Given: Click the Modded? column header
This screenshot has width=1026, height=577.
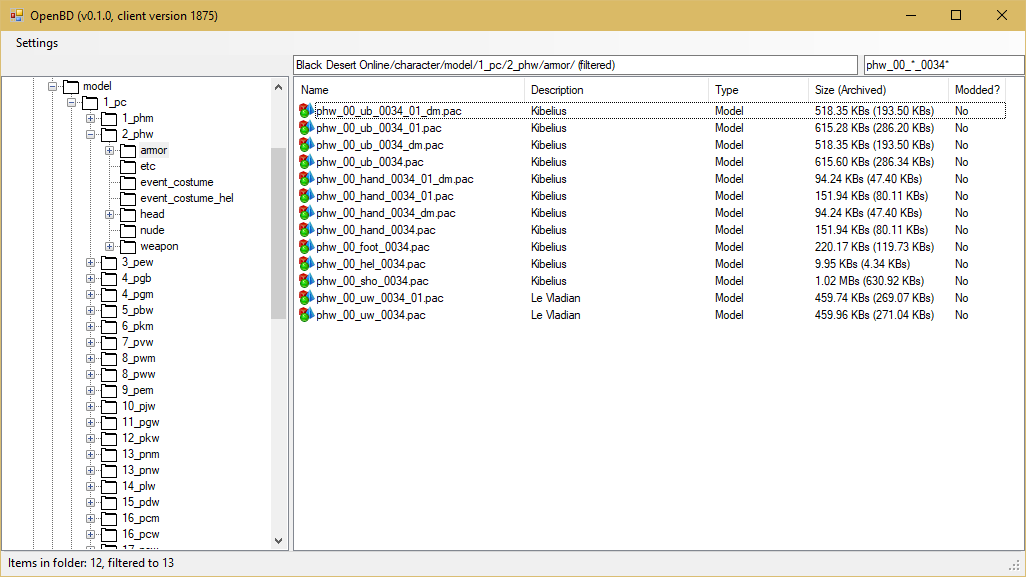Looking at the screenshot, I should point(976,90).
